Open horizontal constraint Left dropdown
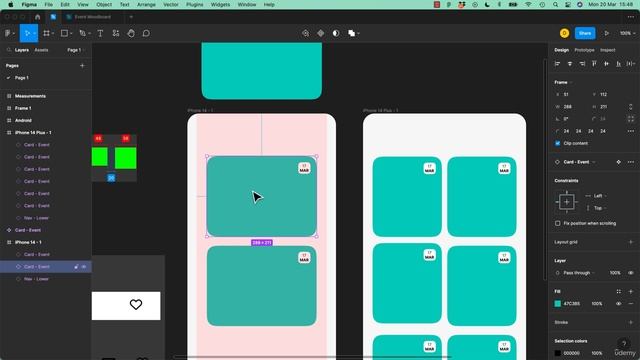 pos(600,196)
